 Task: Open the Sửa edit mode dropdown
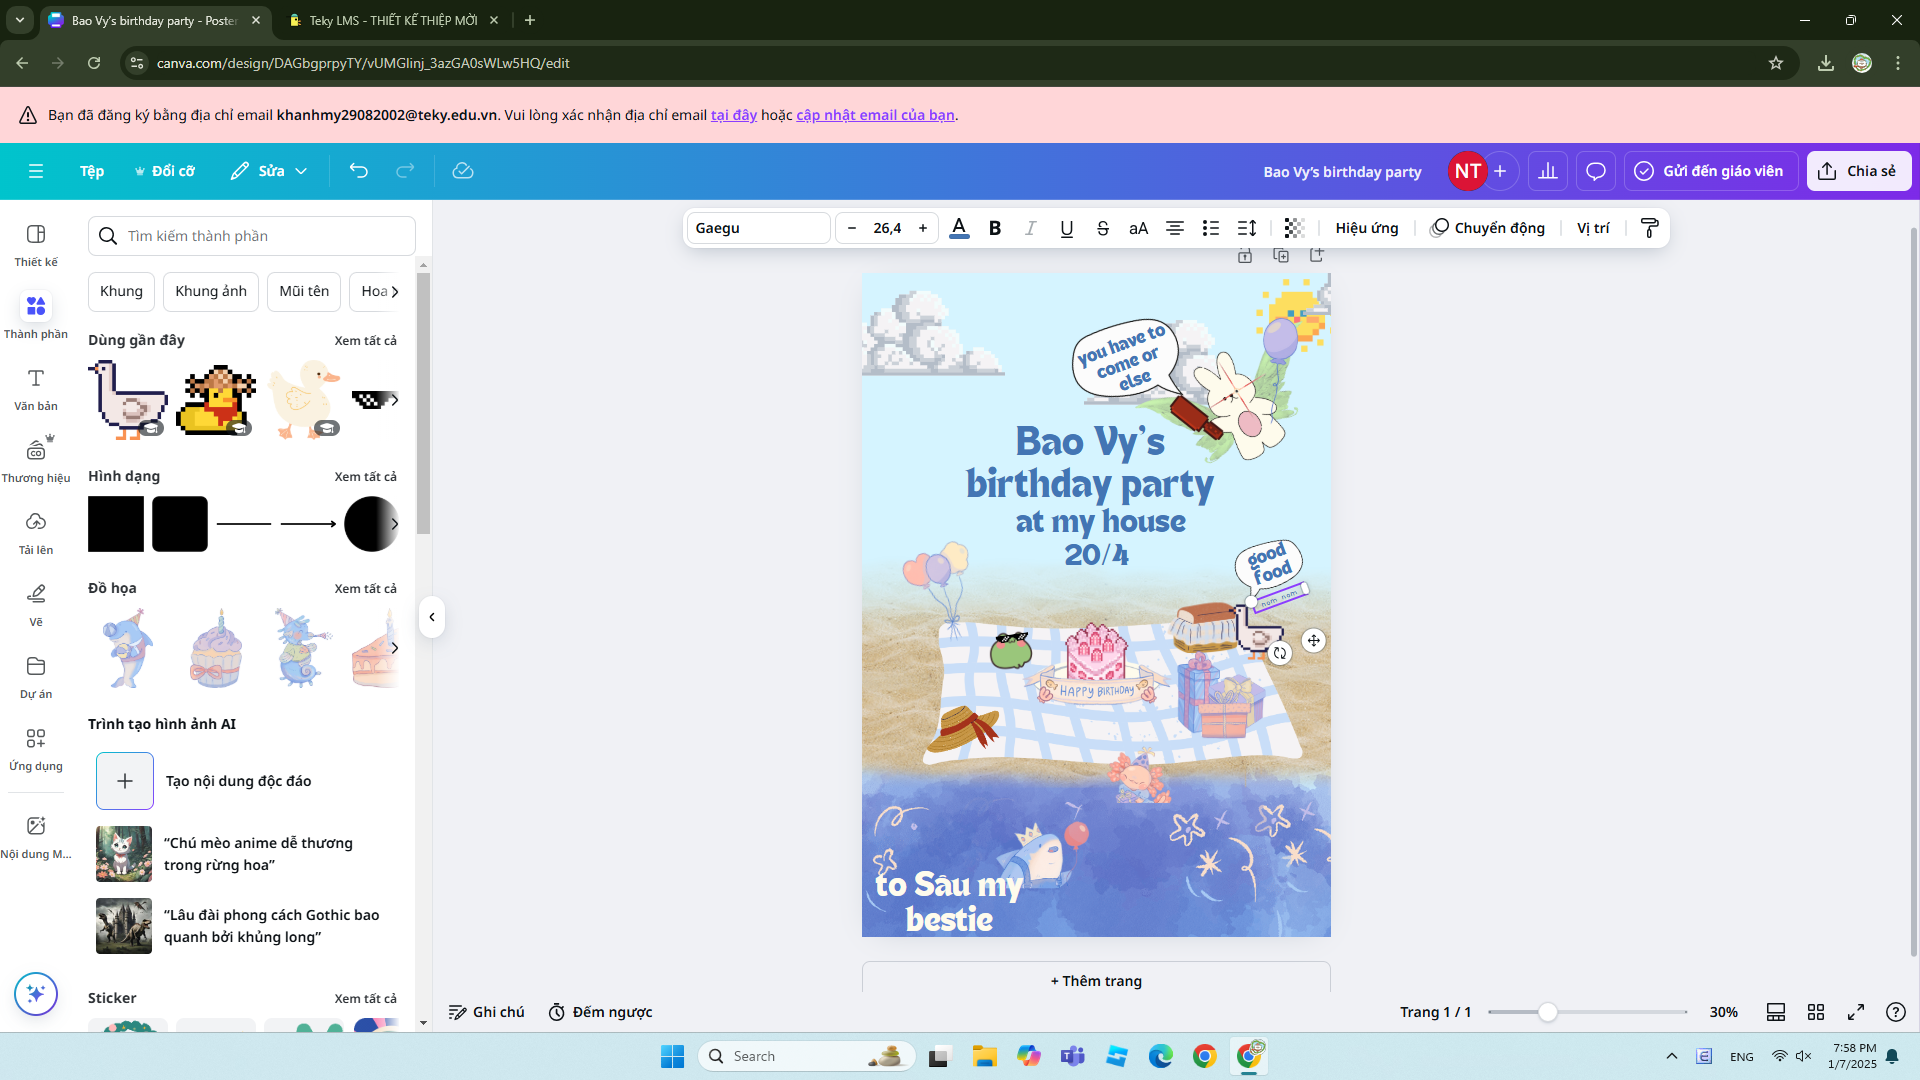[x=269, y=171]
